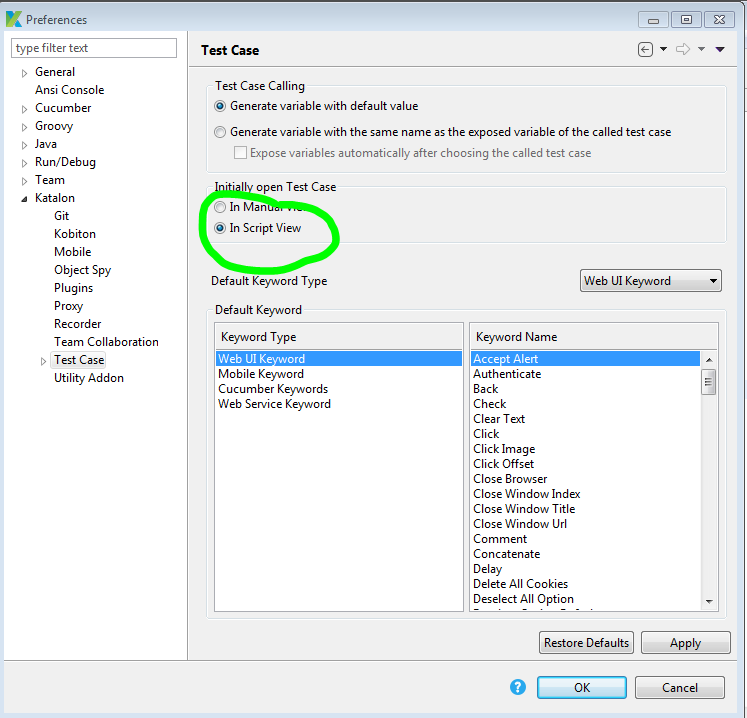This screenshot has width=747, height=718.
Task: Click the forward navigation arrow
Action: (683, 49)
